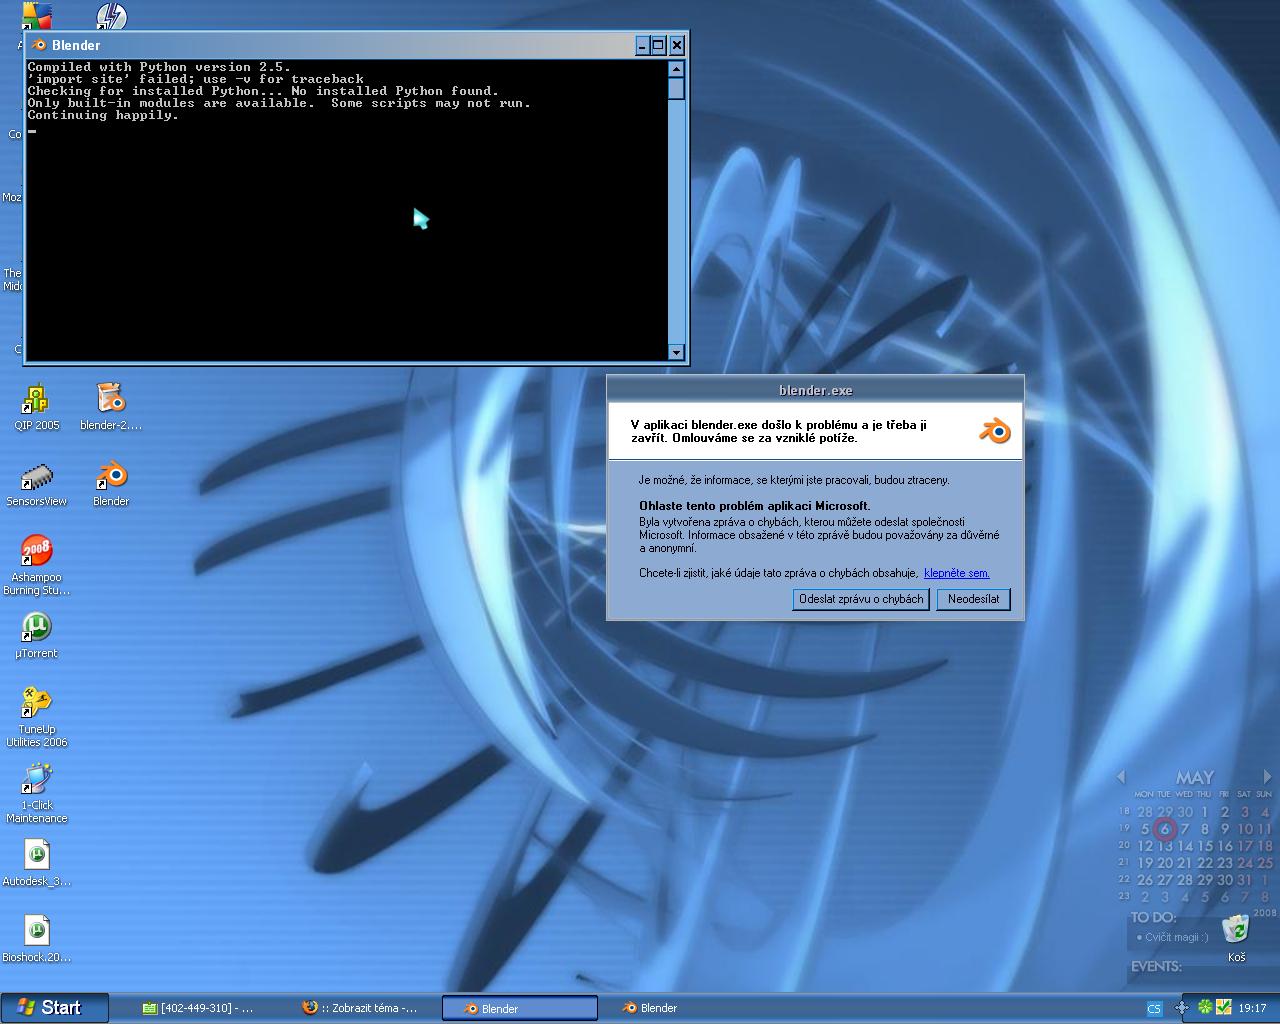Click the console scrollbar thumb
The width and height of the screenshot is (1280, 1024).
pyautogui.click(x=677, y=88)
